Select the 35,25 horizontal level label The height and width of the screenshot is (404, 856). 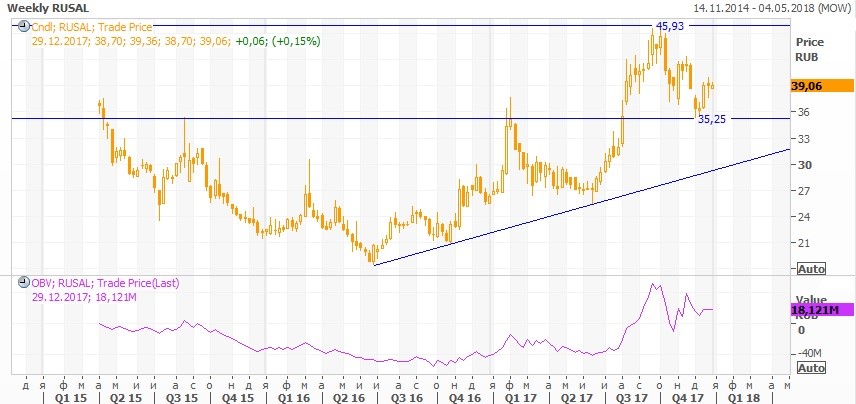(x=711, y=119)
